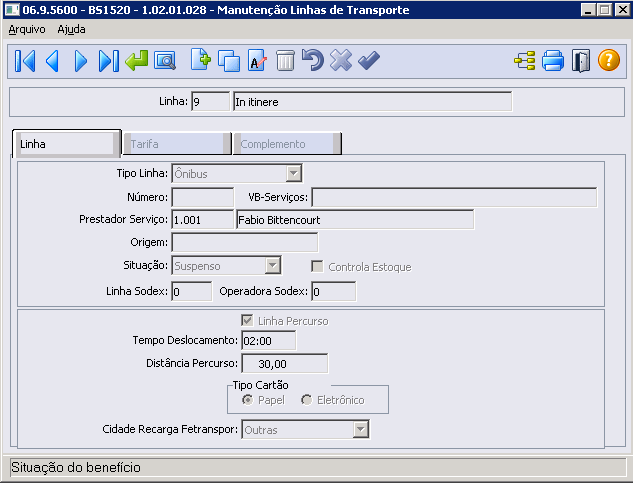Click the VB-Serviços input field

click(454, 197)
